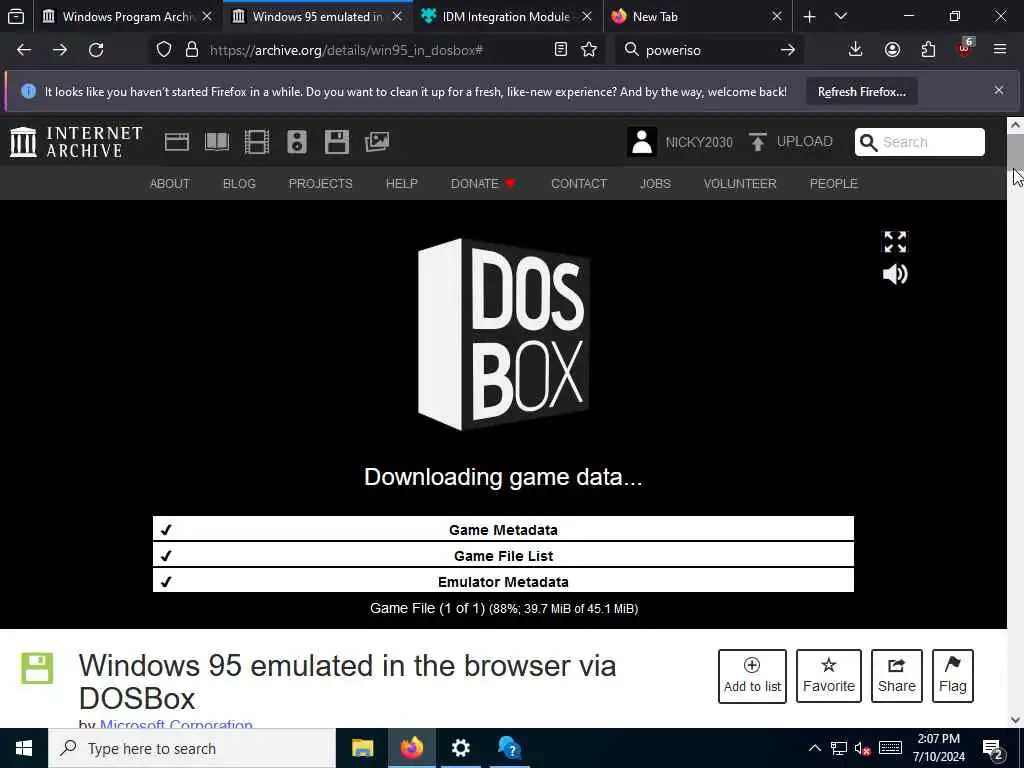
Task: Close the IDM Integration Module tab
Action: coord(586,17)
